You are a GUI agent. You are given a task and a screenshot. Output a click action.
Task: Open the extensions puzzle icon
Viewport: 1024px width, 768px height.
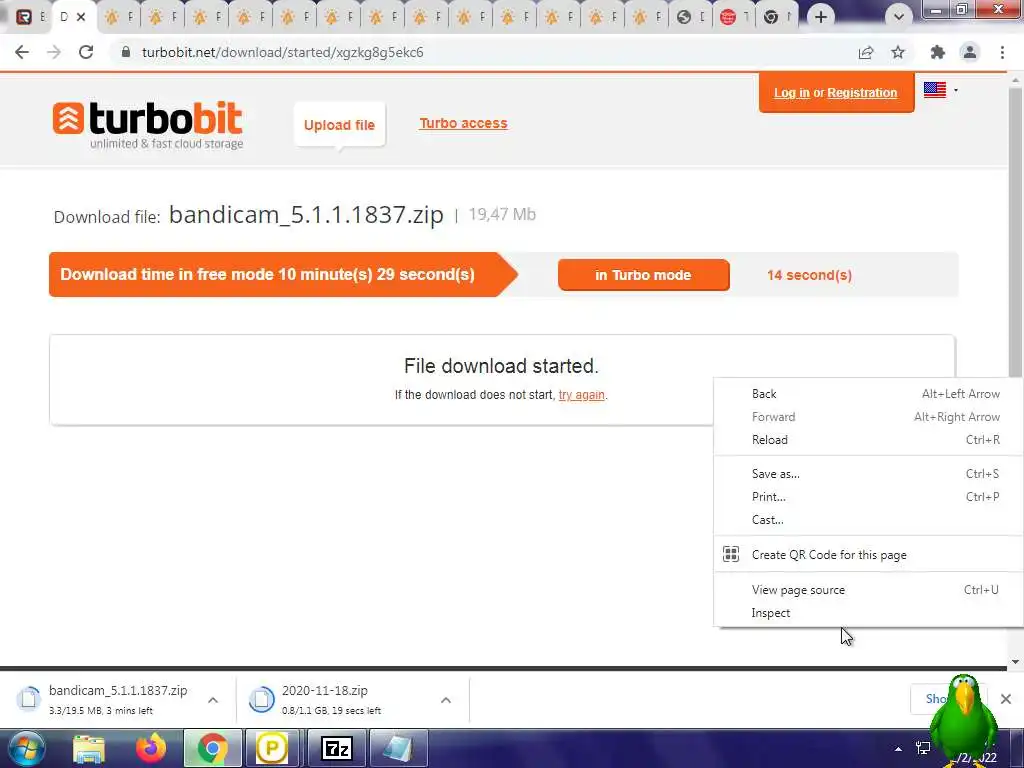coord(938,52)
